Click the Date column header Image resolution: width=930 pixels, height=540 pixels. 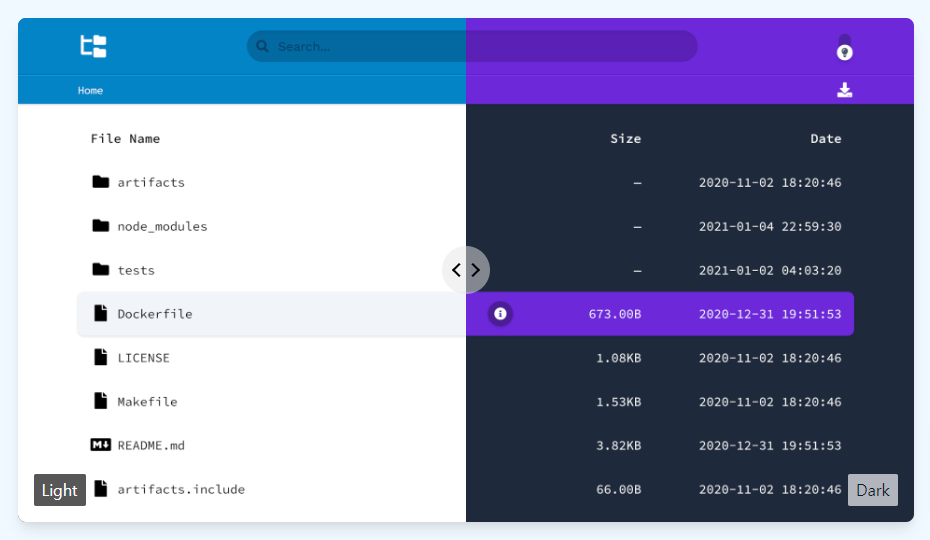click(x=826, y=139)
